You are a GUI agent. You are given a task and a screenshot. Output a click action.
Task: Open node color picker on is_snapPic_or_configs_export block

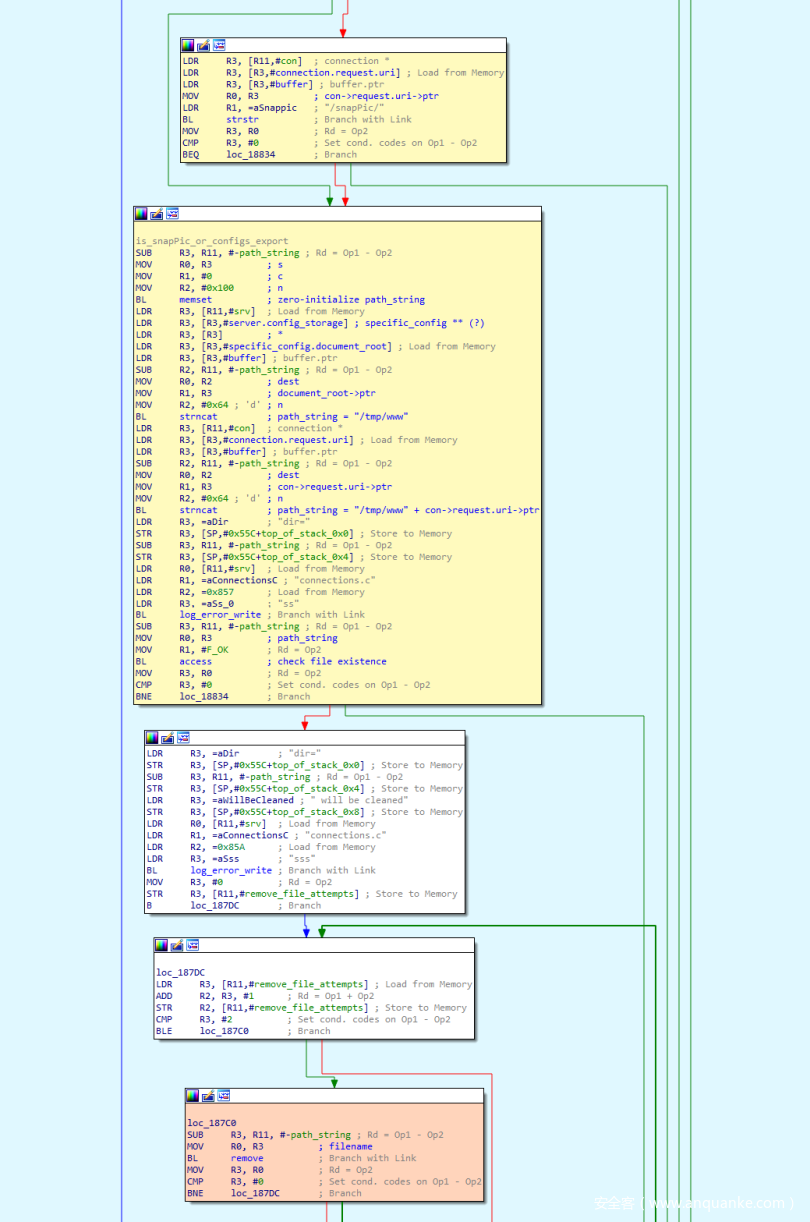click(141, 214)
